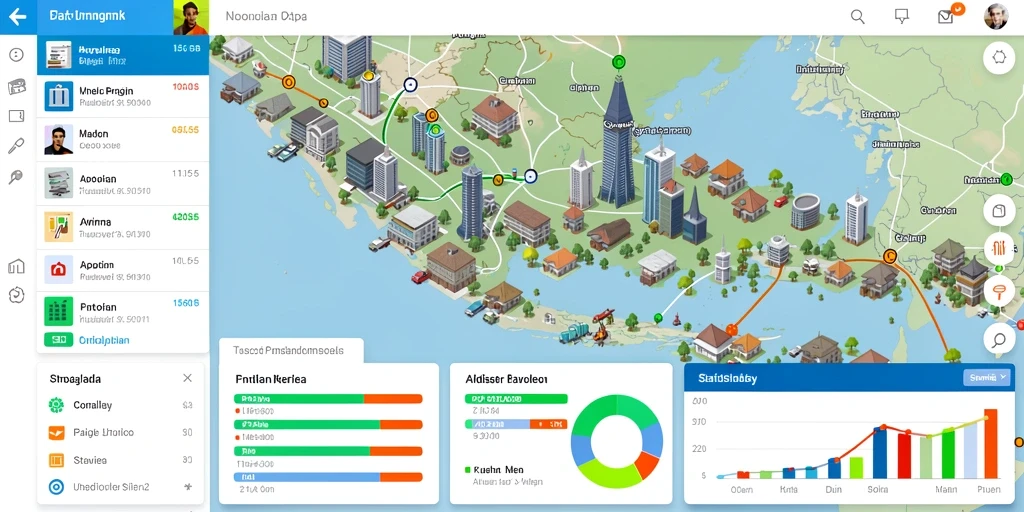Screen dimensions: 1024x512
Task: Open the search magnifier in top bar
Action: tap(857, 17)
